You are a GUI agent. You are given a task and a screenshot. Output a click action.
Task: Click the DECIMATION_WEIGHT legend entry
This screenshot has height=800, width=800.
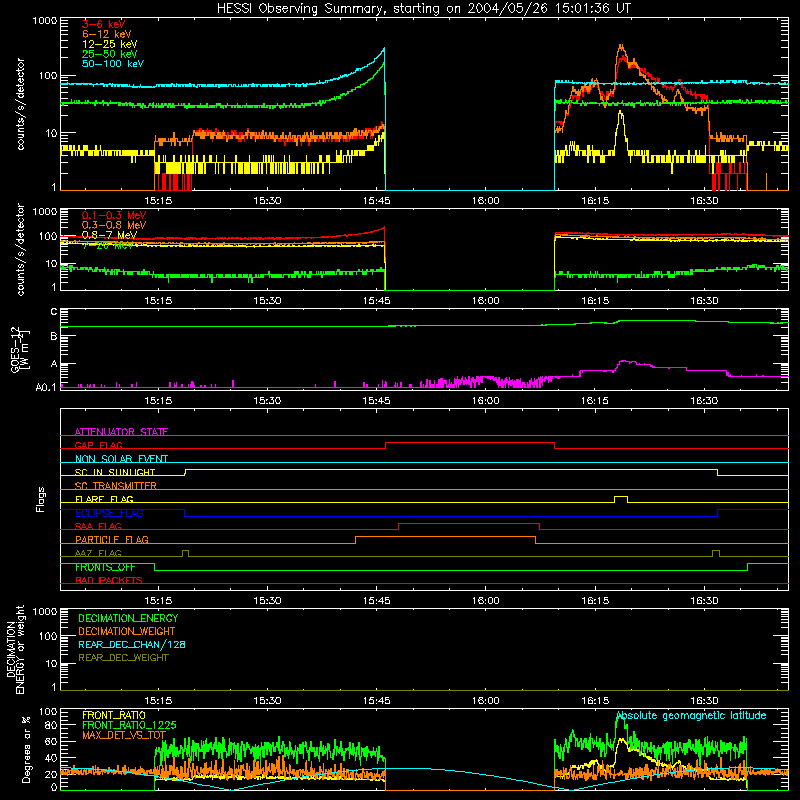127,631
